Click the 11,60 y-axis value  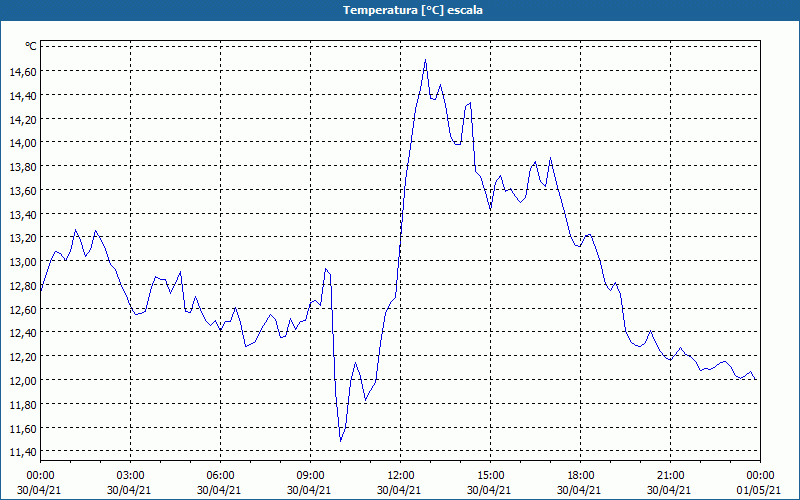click(23, 429)
